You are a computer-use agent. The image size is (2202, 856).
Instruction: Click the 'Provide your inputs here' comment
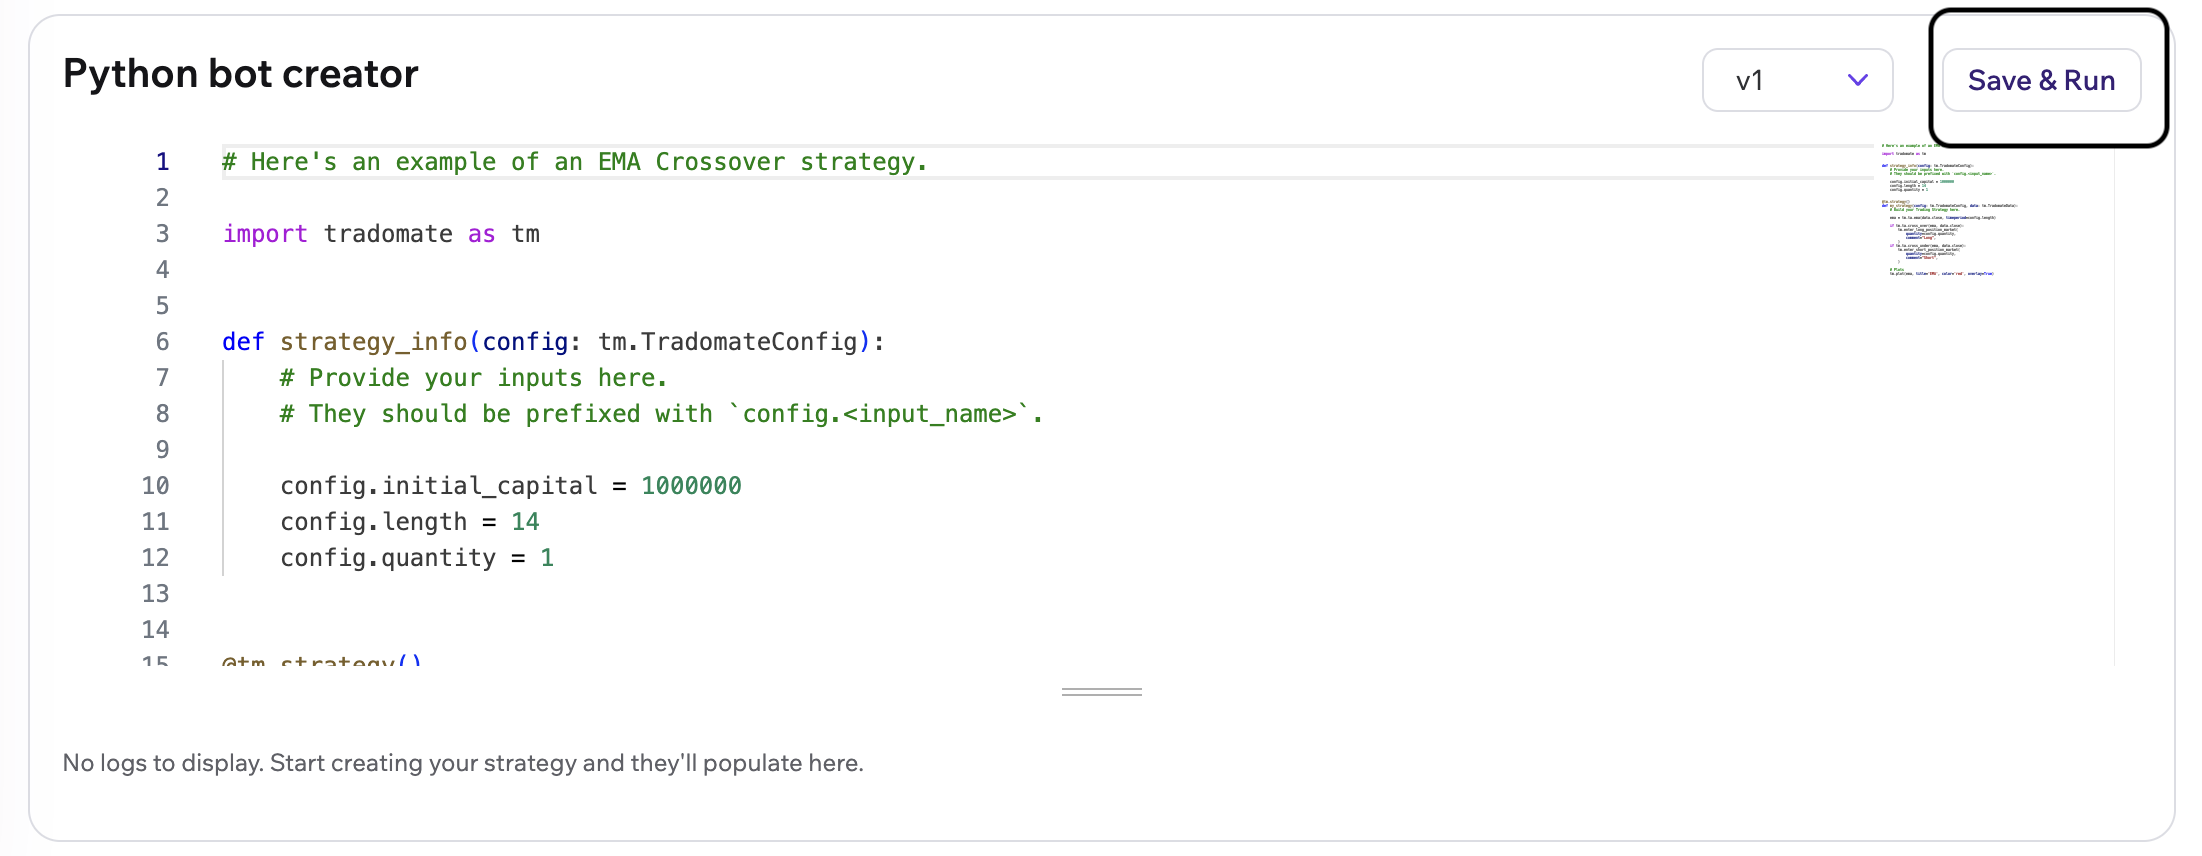[473, 378]
